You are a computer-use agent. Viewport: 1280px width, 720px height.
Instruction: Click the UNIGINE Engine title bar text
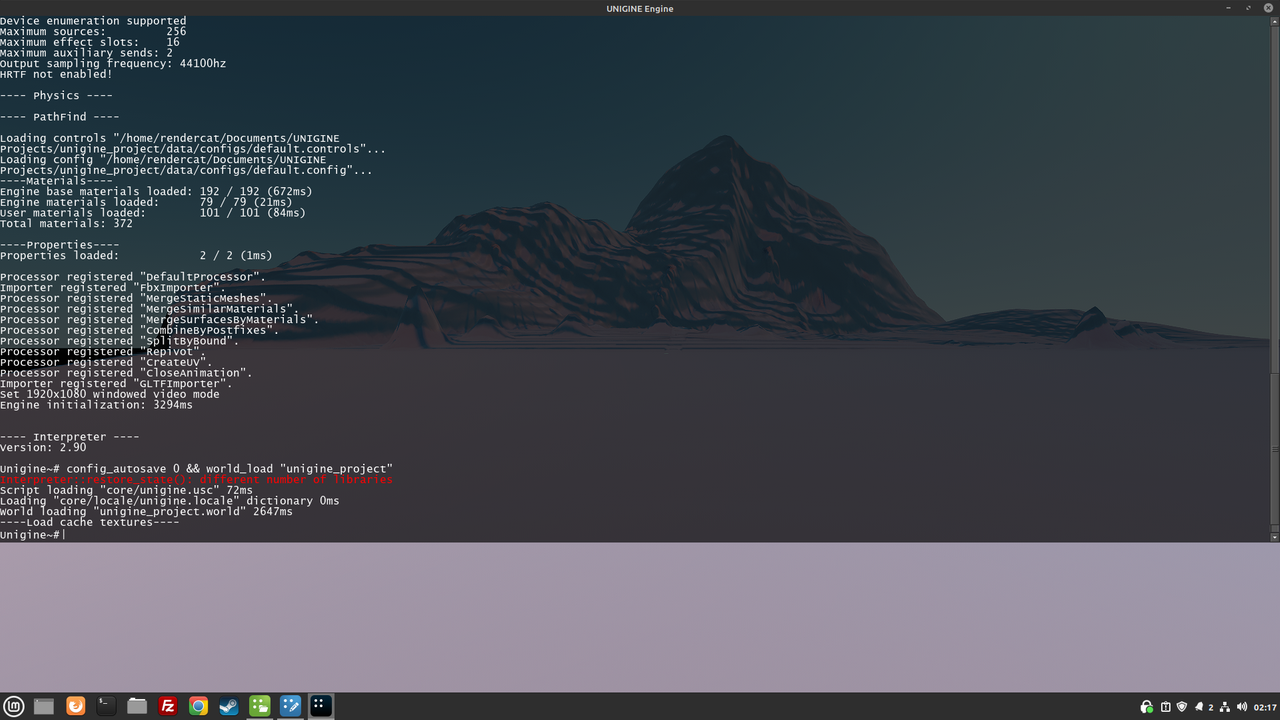pos(640,8)
